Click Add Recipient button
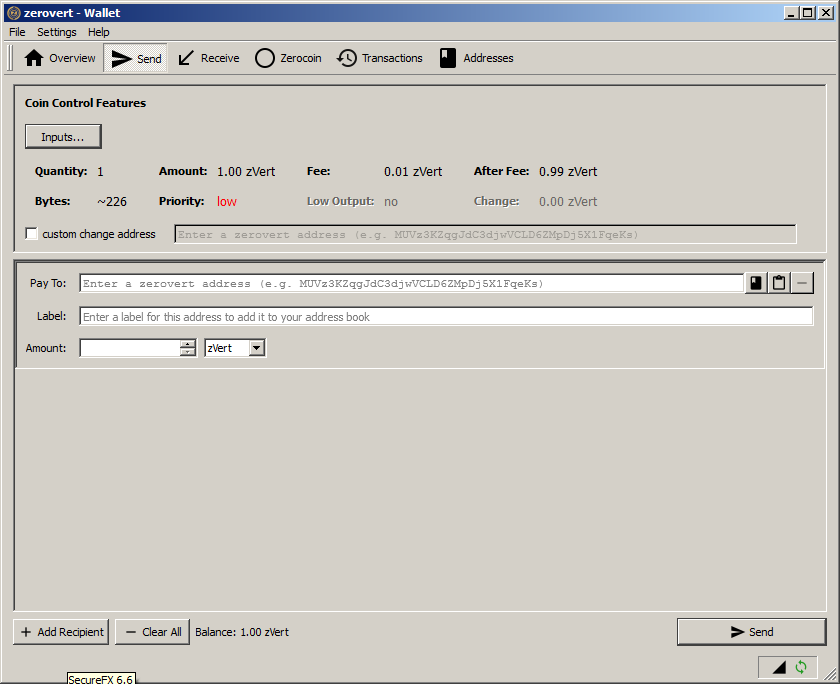This screenshot has width=840, height=684. (61, 632)
